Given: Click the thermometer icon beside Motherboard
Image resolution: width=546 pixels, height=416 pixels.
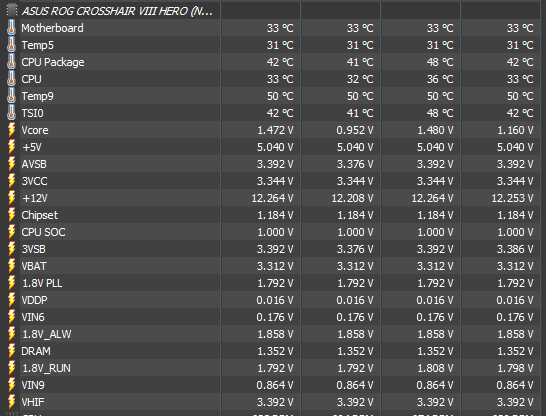Looking at the screenshot, I should [x=11, y=28].
